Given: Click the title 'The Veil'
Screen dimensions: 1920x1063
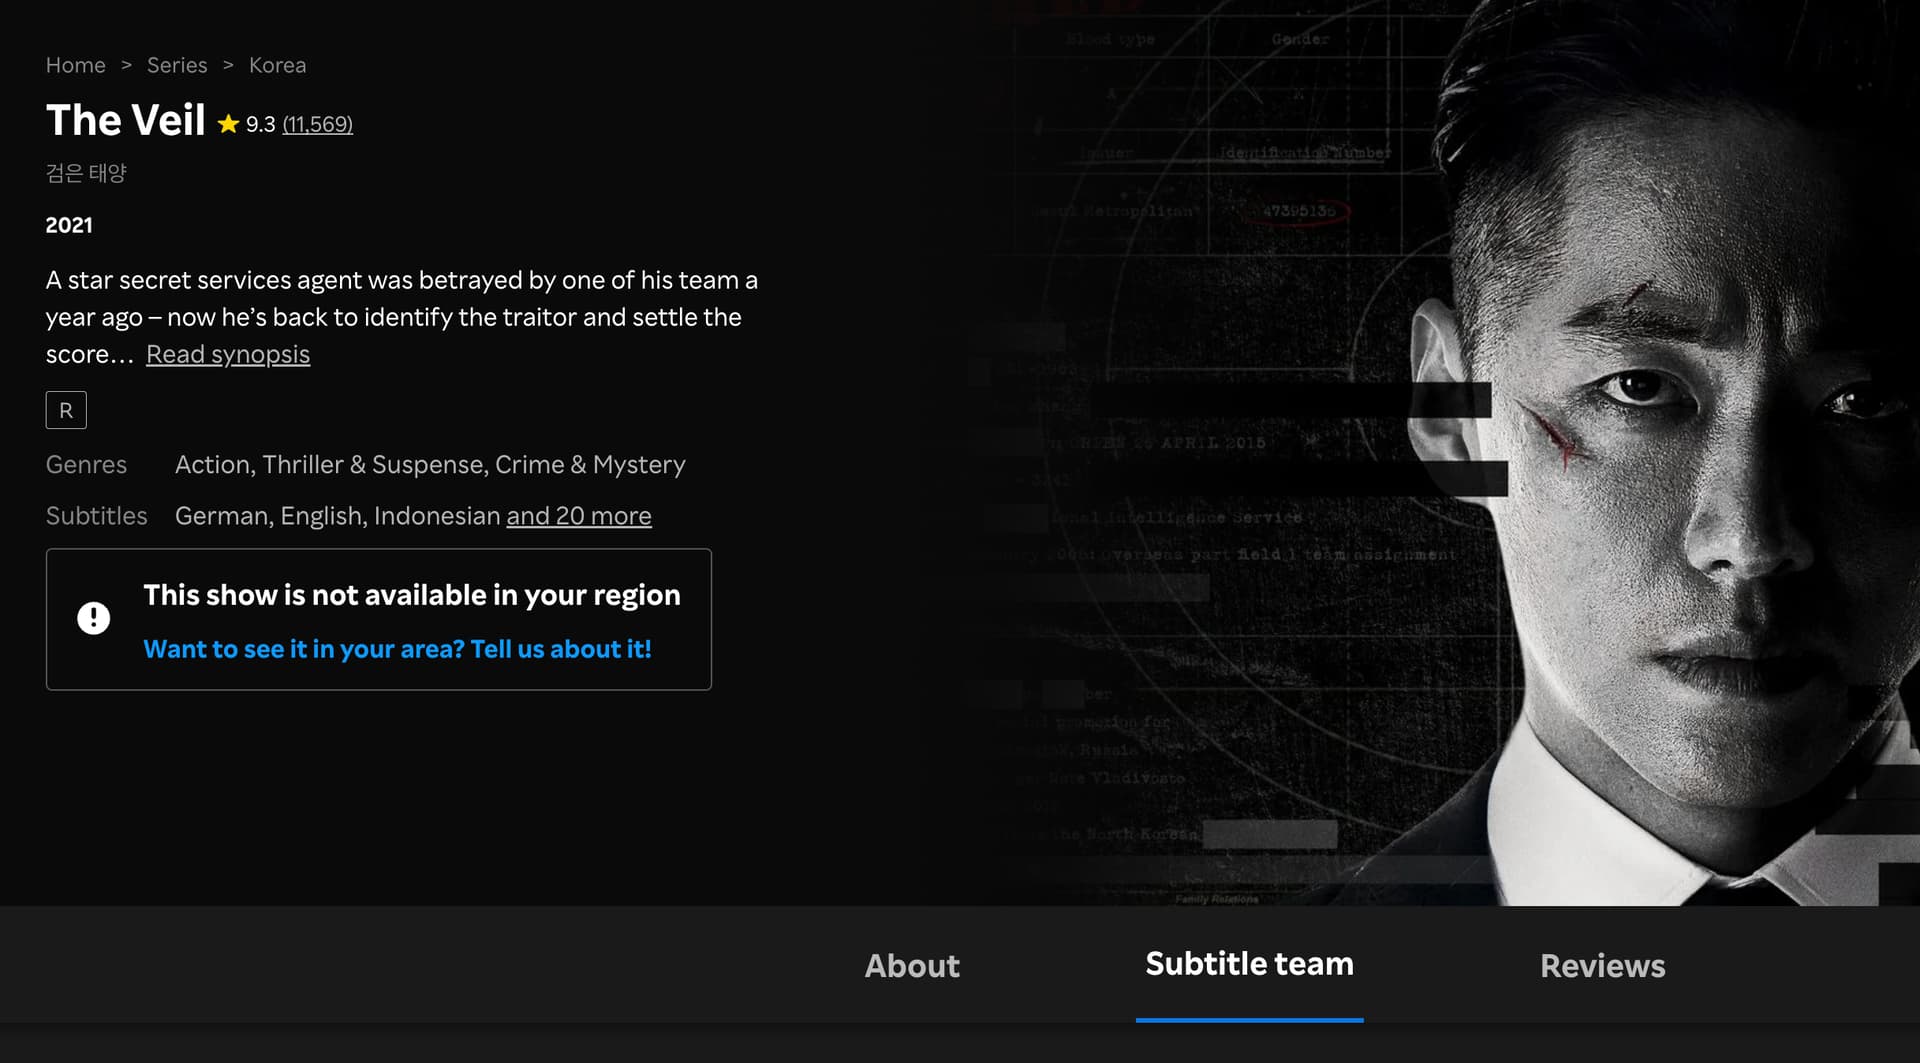Looking at the screenshot, I should 126,121.
